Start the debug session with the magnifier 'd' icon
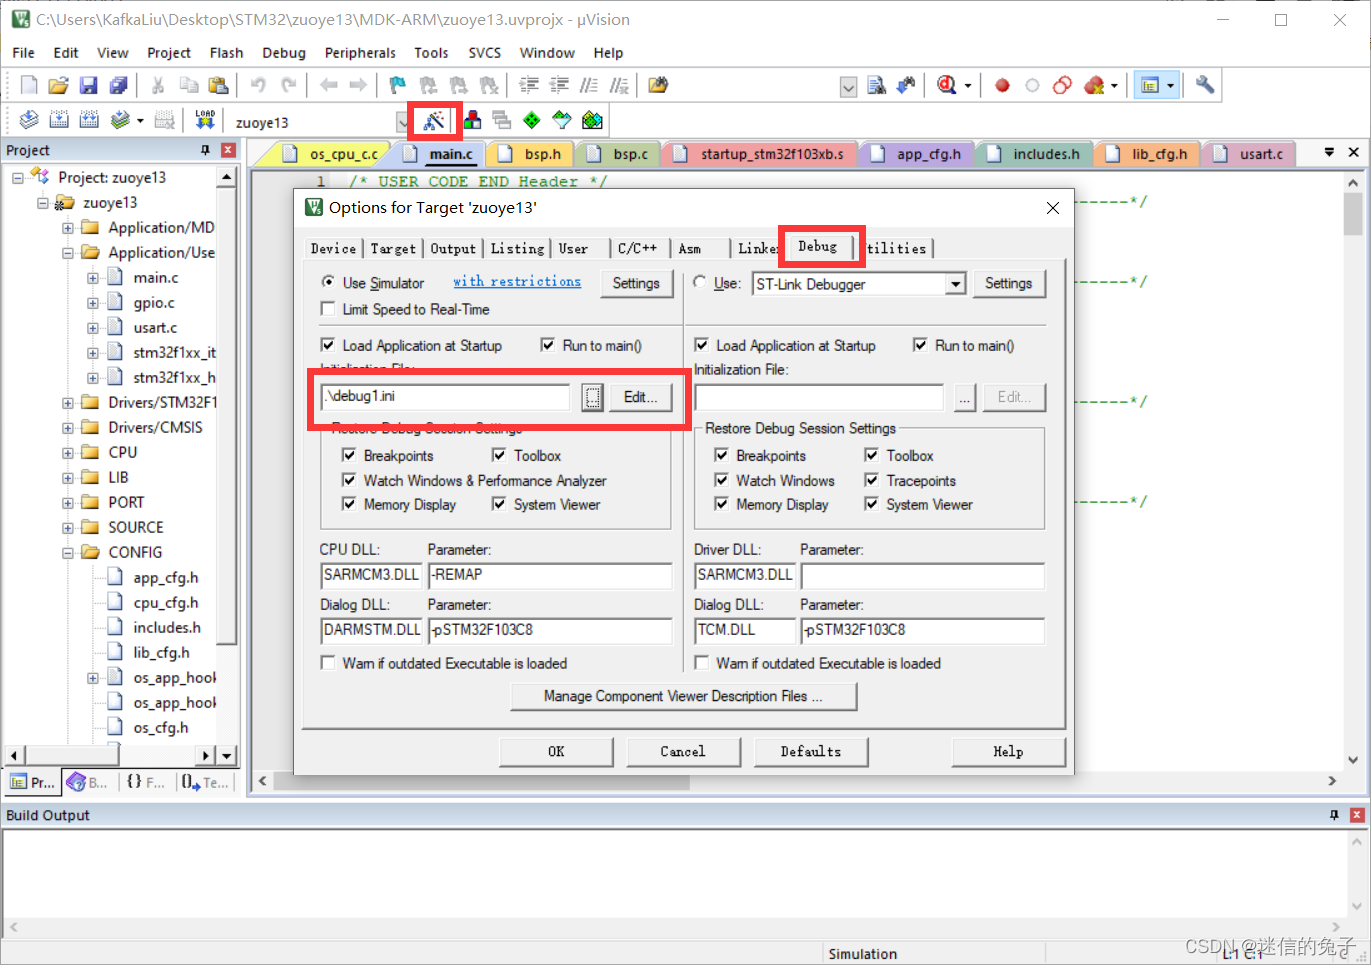 coord(947,86)
